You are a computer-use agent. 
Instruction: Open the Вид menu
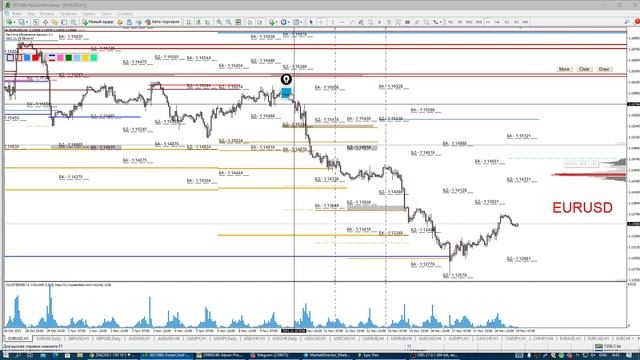(31, 13)
